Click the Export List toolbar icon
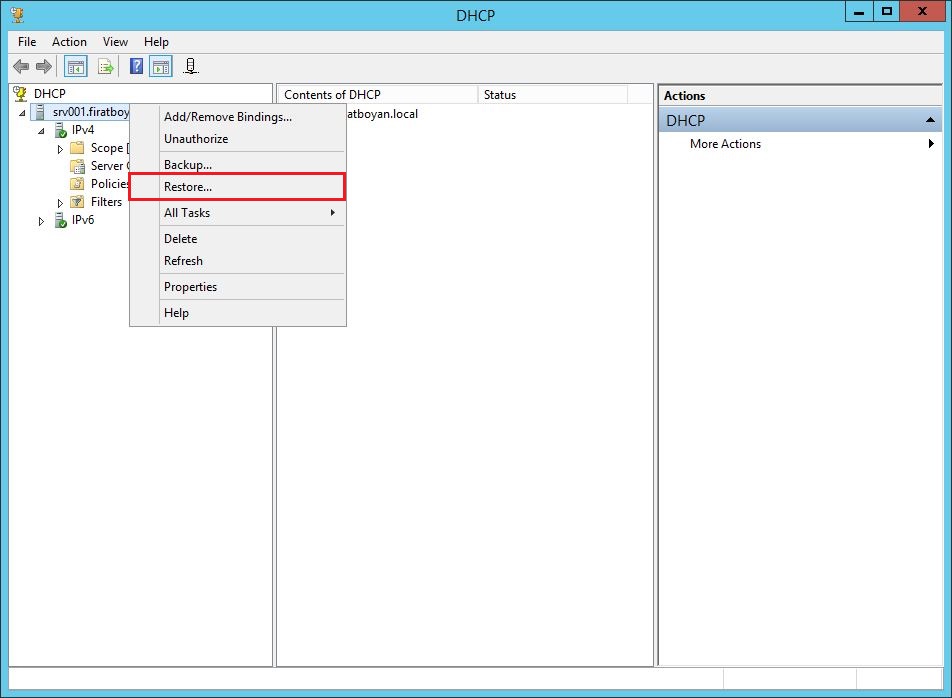Viewport: 952px width, 698px height. pyautogui.click(x=106, y=66)
